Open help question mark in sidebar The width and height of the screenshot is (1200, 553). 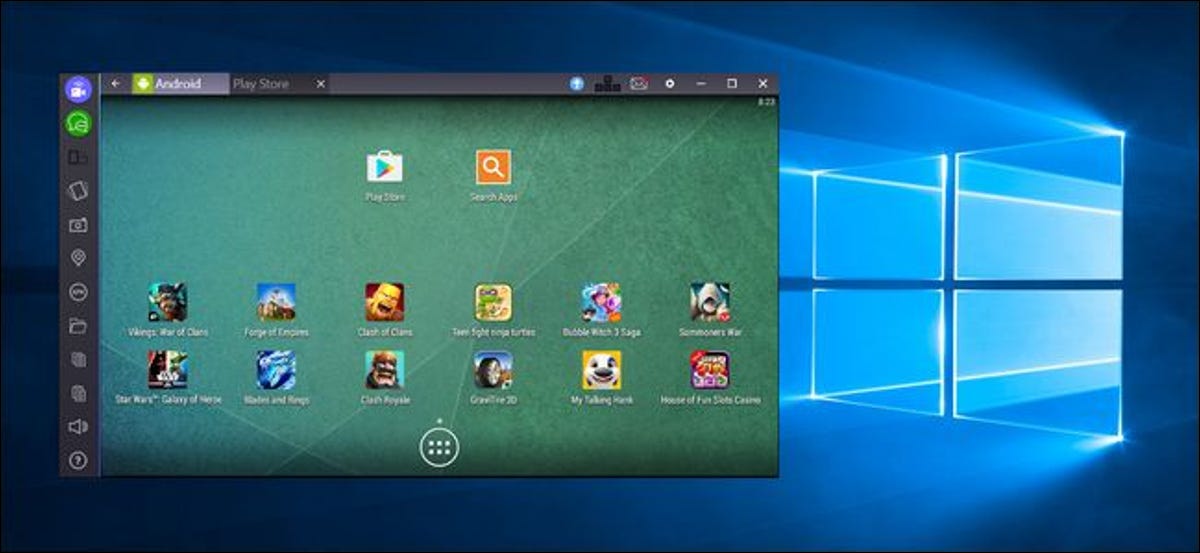click(78, 461)
